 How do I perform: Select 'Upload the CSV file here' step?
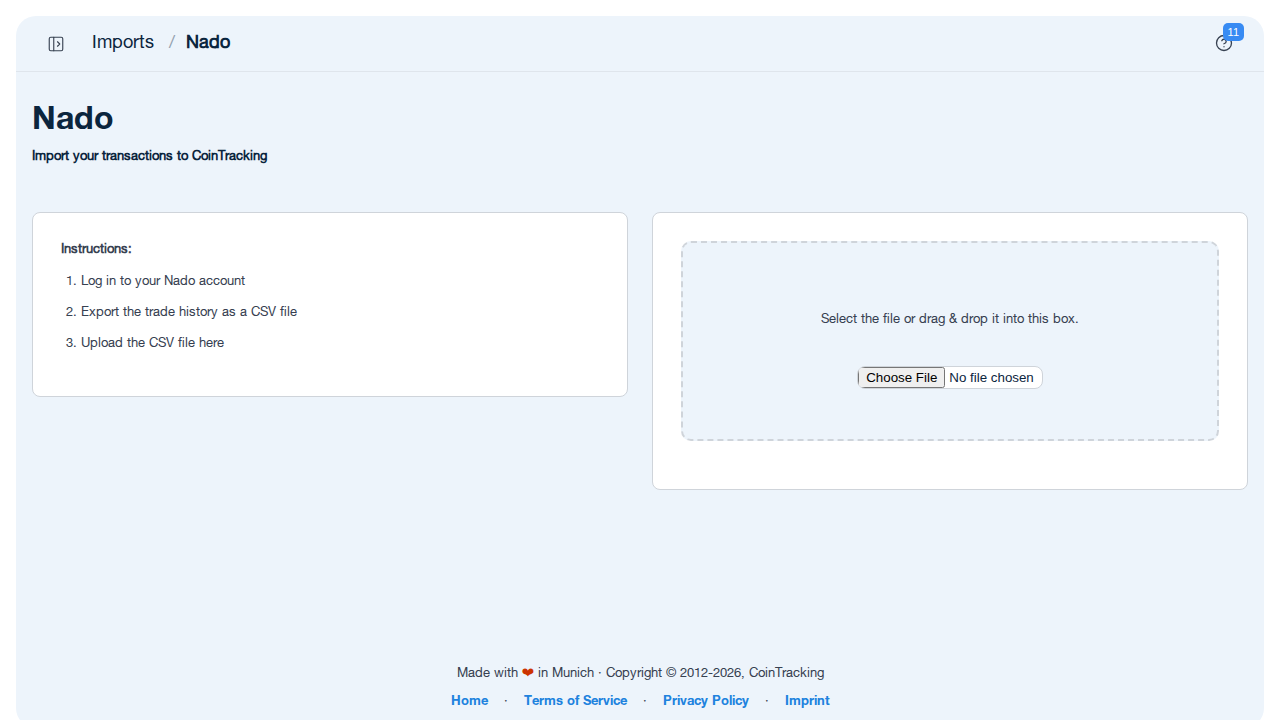pyautogui.click(x=152, y=342)
